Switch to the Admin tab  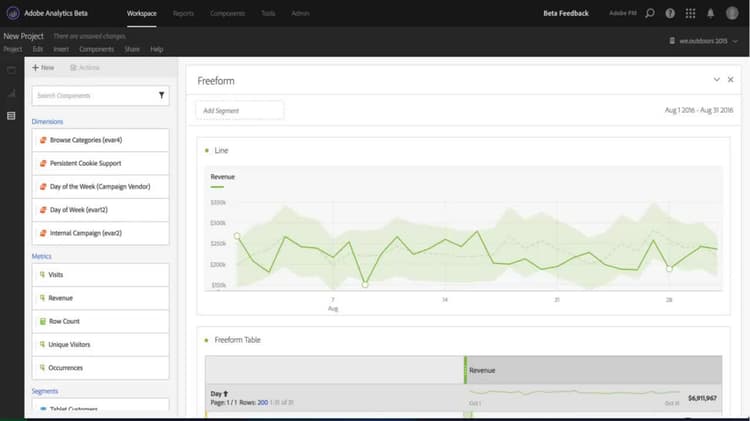(x=300, y=13)
